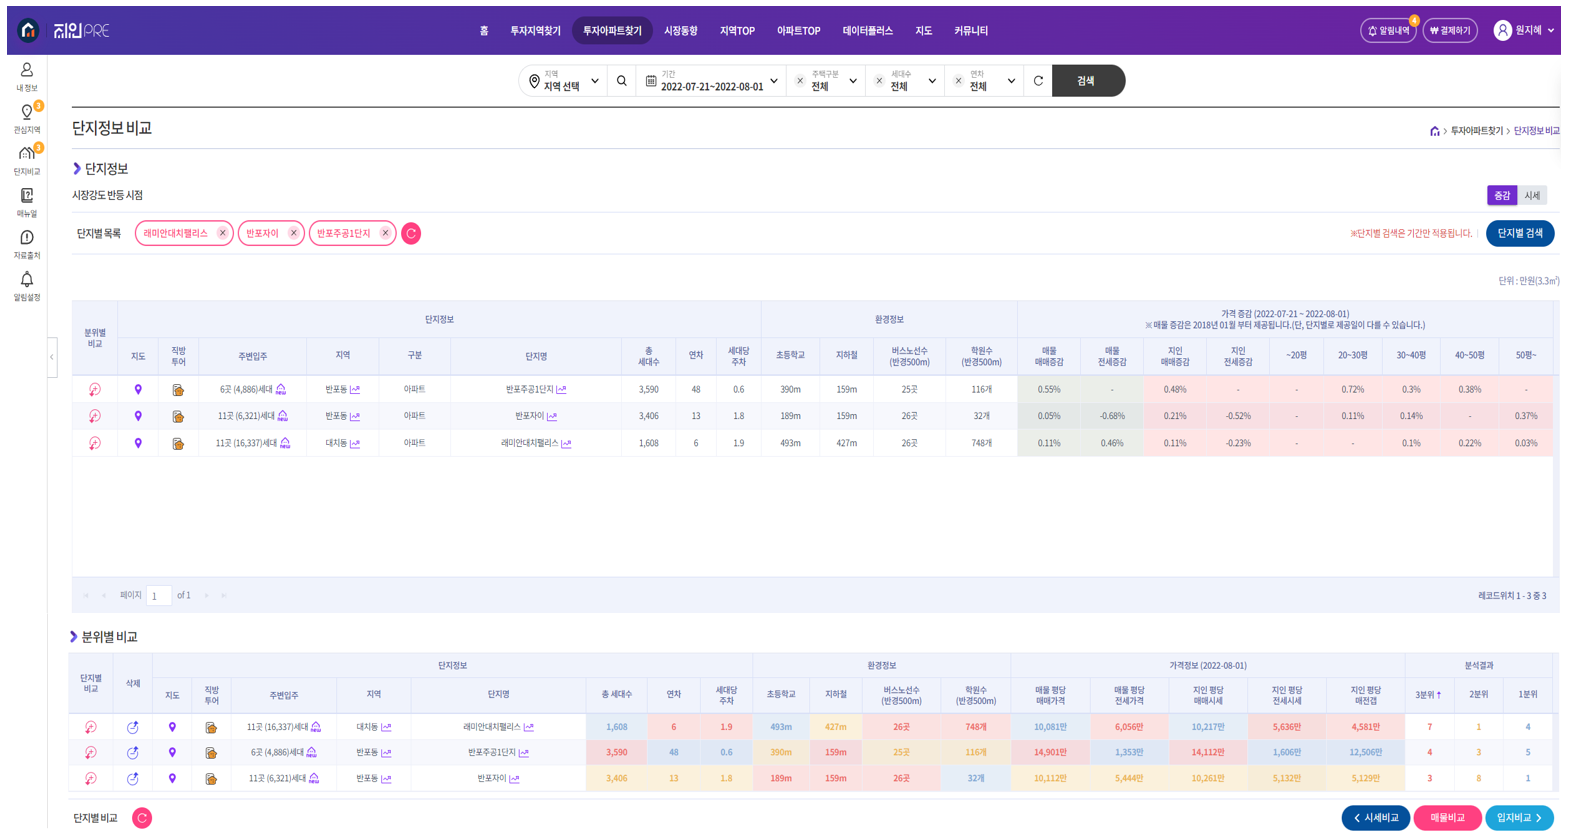Remove the 래미안대치팰리스 tag
This screenshot has height=833, width=1570.
222,234
